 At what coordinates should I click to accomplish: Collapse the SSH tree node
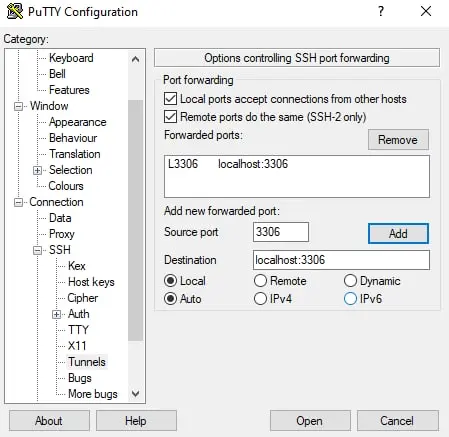tap(37, 250)
